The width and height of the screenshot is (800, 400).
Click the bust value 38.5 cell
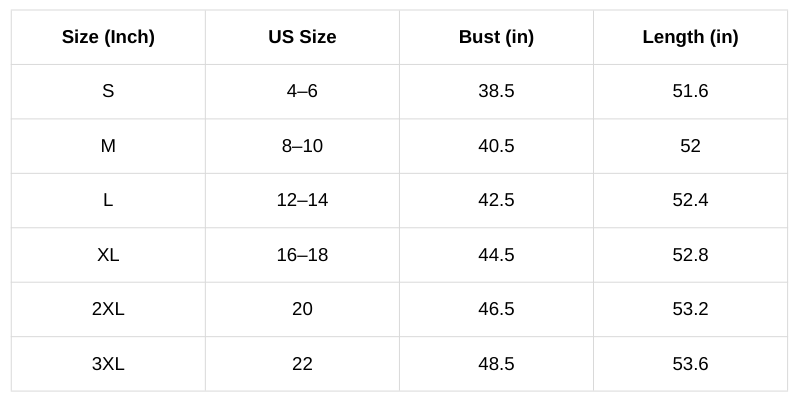pos(496,91)
